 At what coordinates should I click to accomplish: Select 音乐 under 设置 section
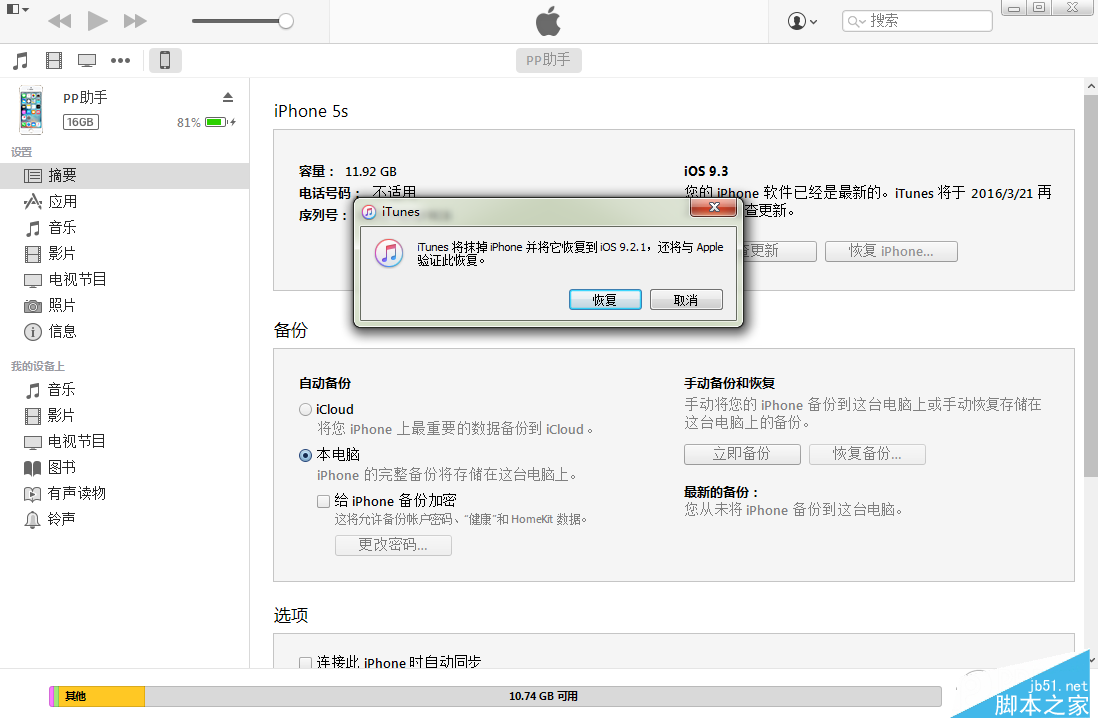(125, 228)
